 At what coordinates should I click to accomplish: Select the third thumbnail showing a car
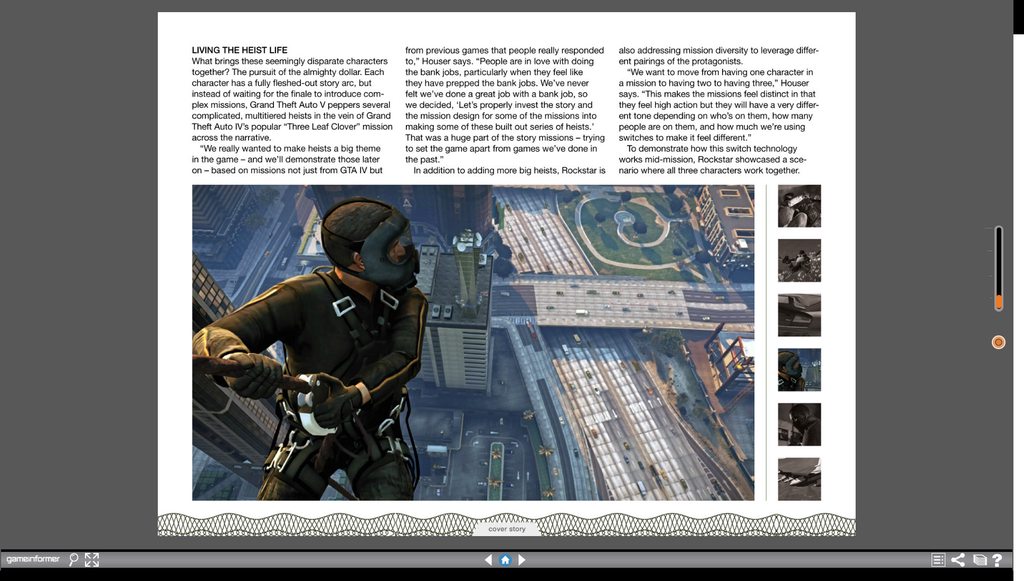coord(799,315)
